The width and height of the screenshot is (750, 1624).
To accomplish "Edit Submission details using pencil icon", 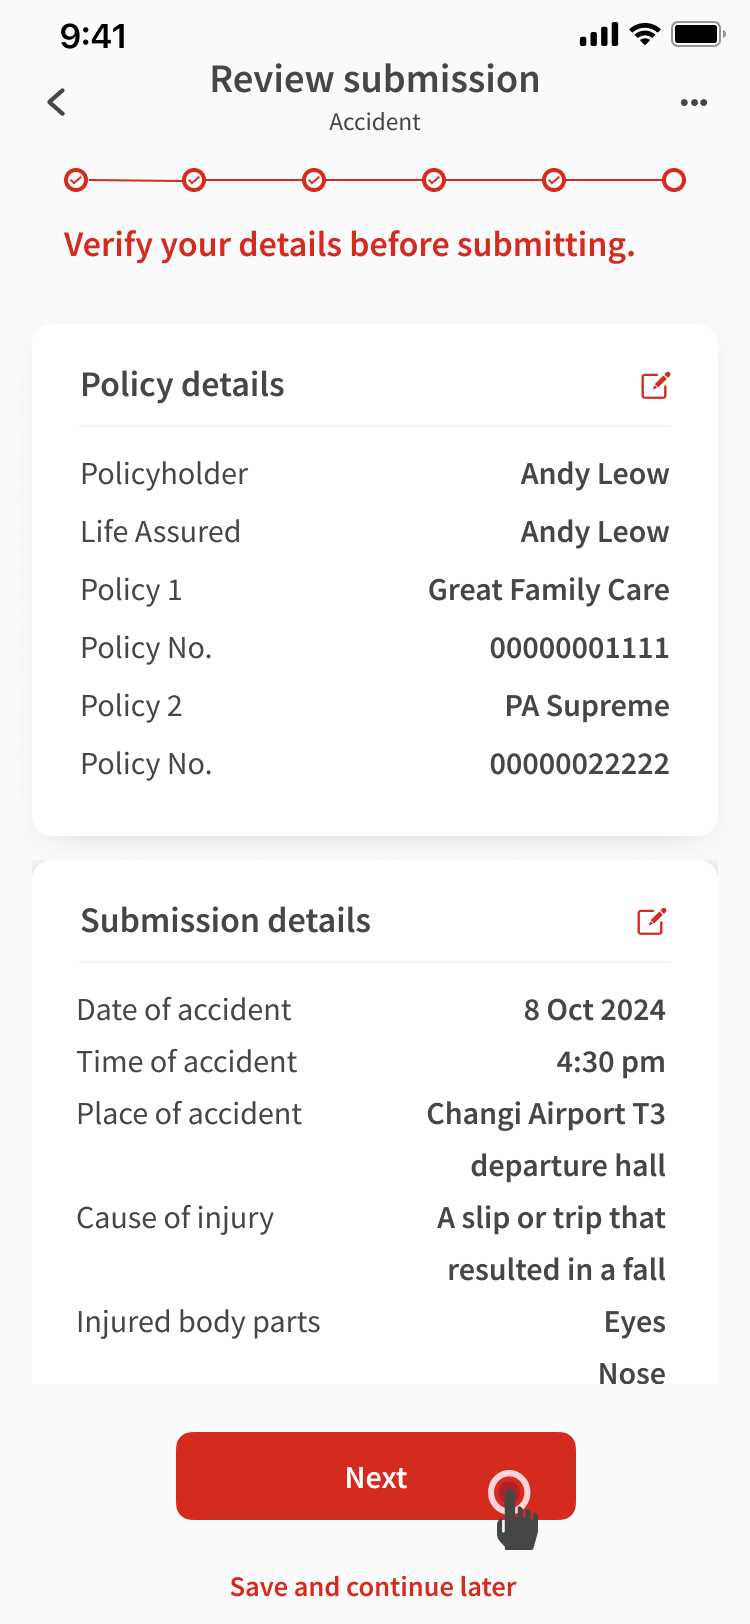I will tap(651, 921).
